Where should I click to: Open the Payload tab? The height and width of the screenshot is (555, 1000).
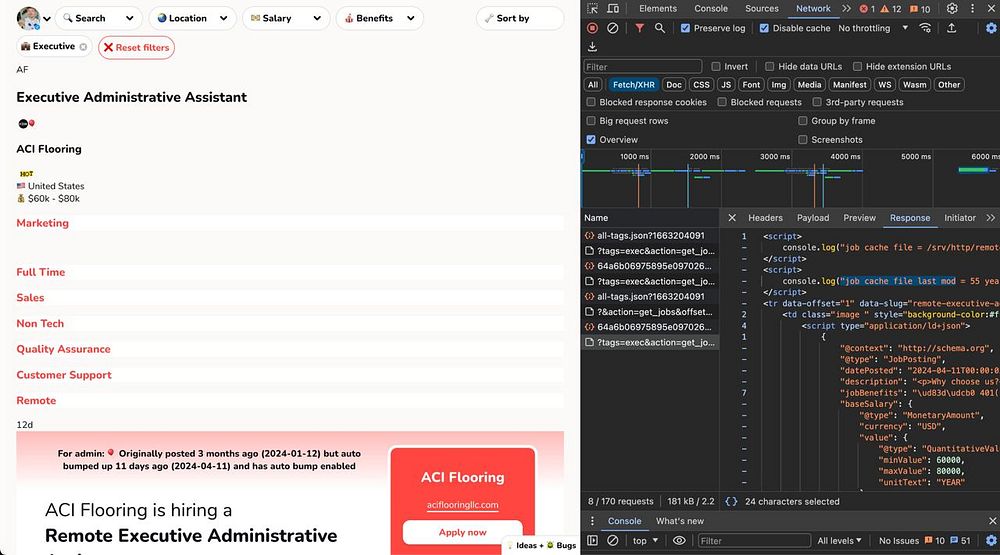coord(812,218)
